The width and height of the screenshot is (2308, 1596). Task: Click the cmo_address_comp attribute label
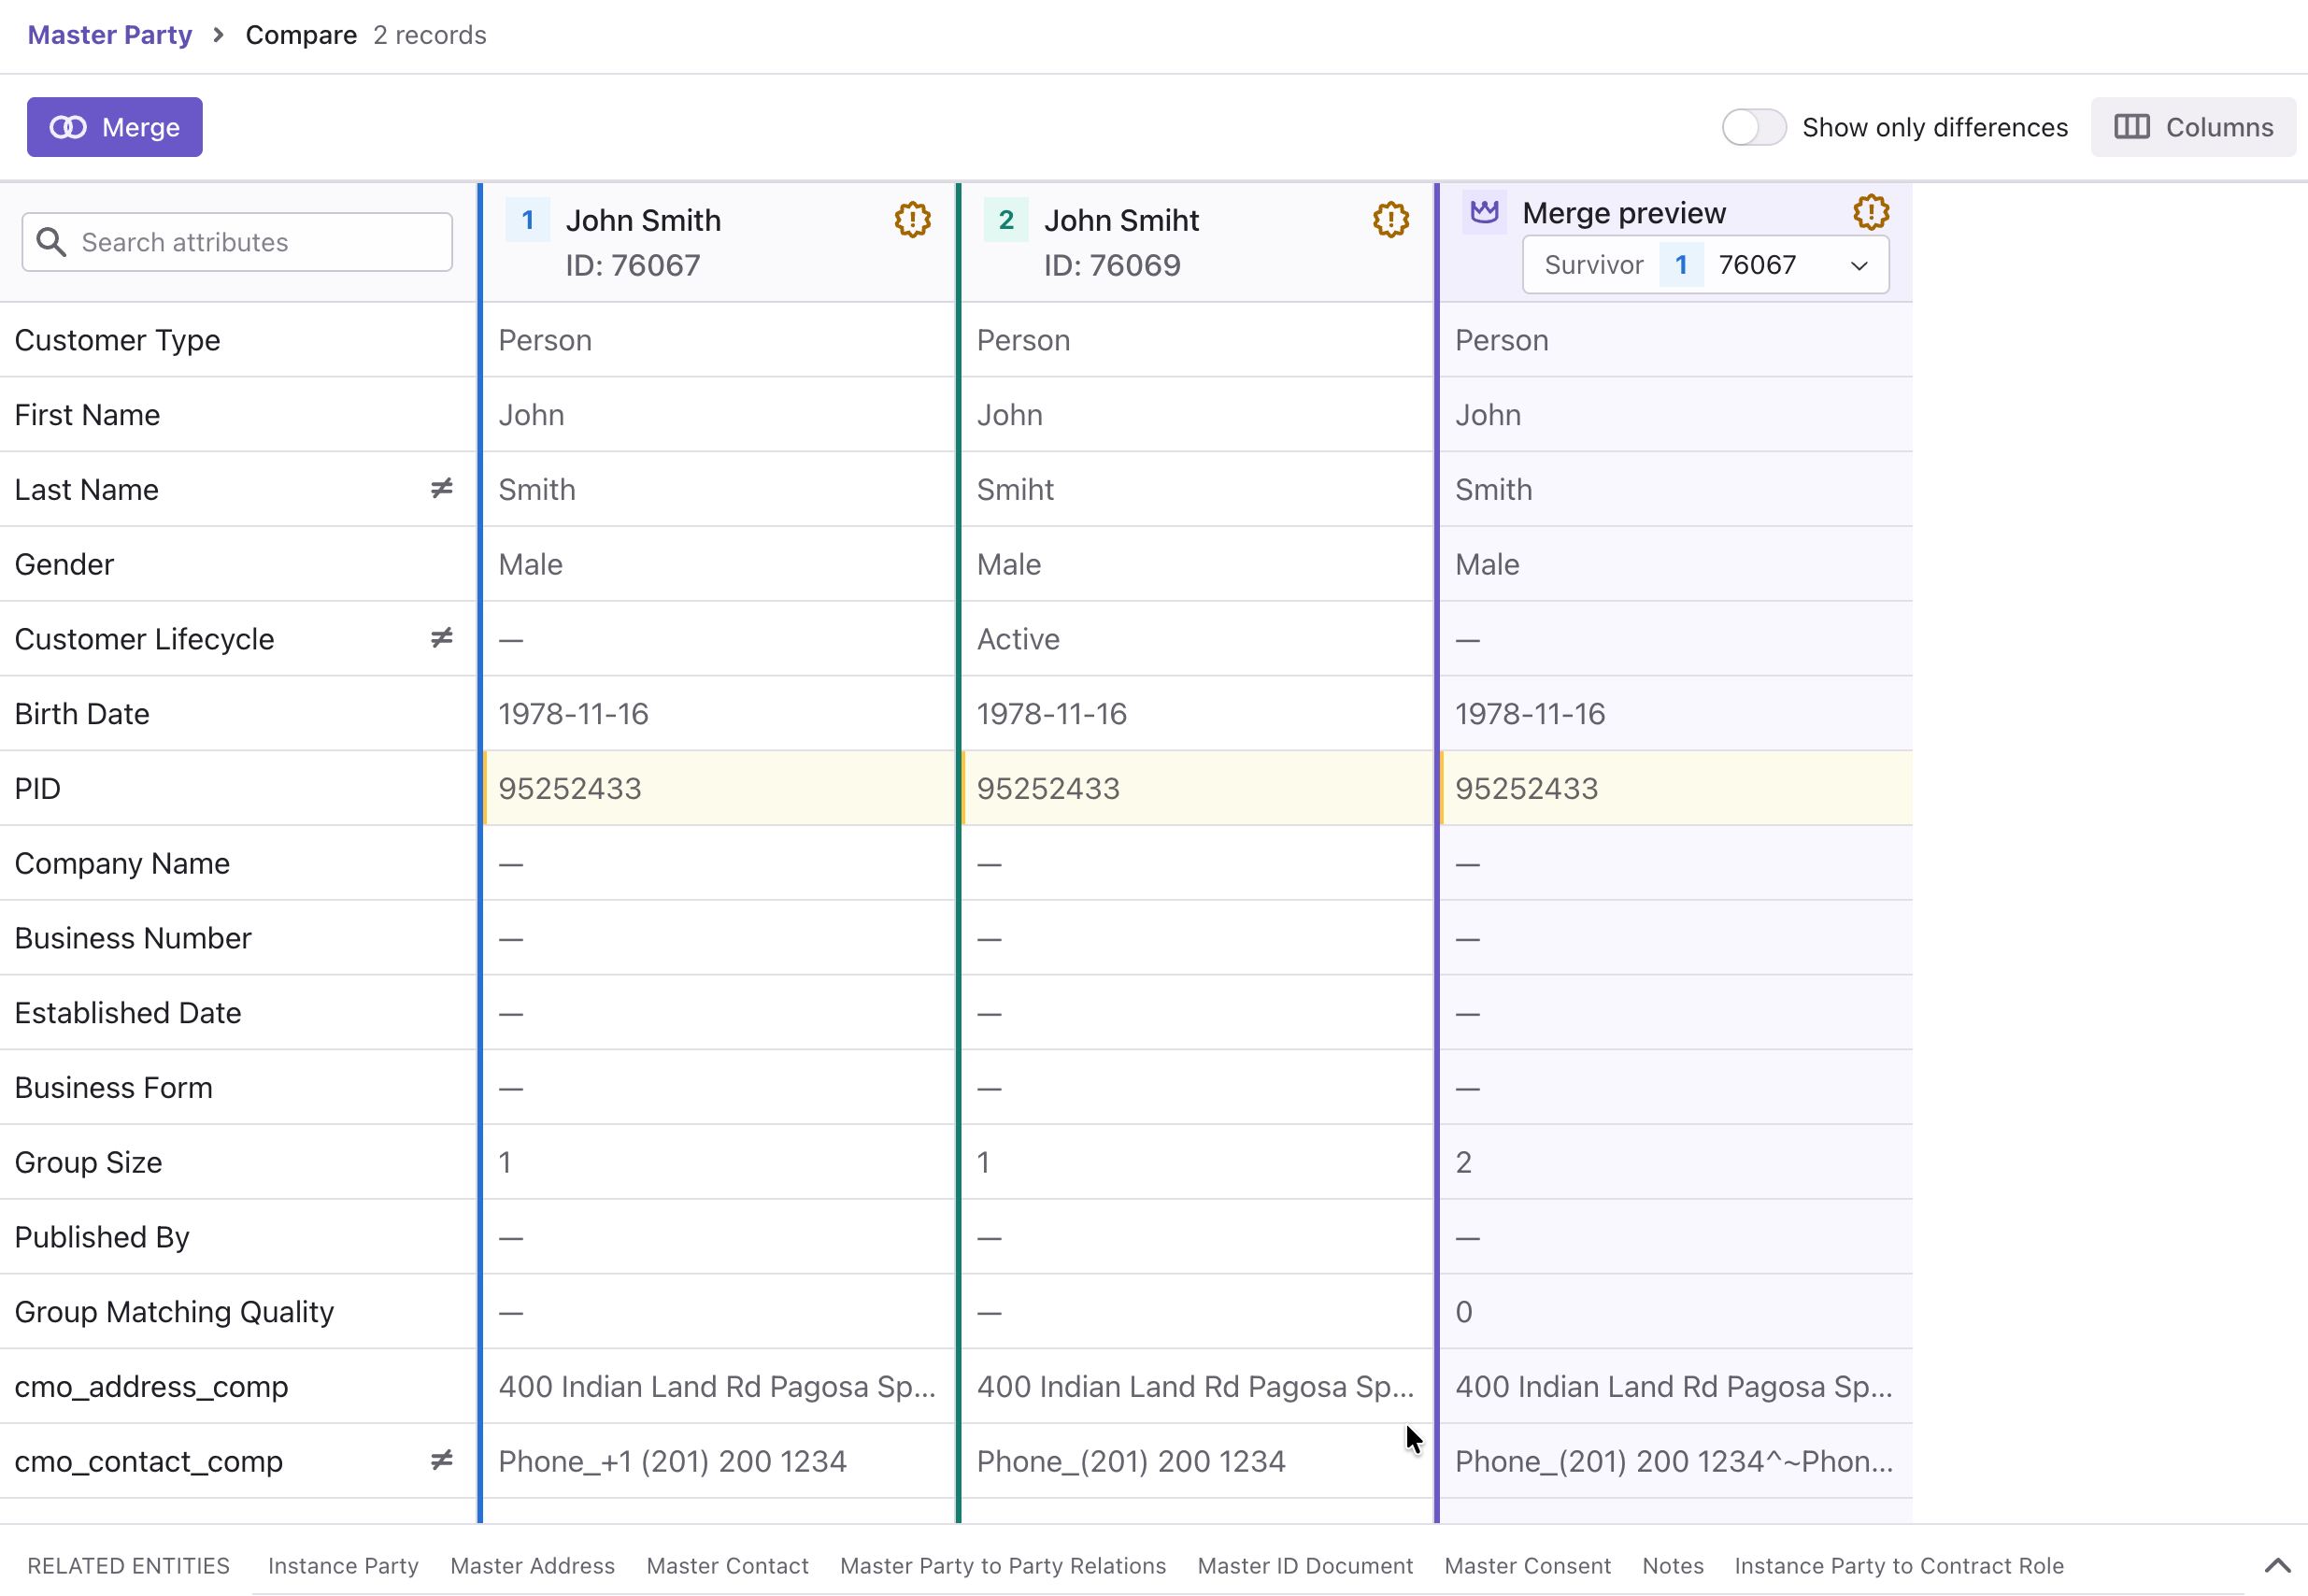(x=151, y=1386)
